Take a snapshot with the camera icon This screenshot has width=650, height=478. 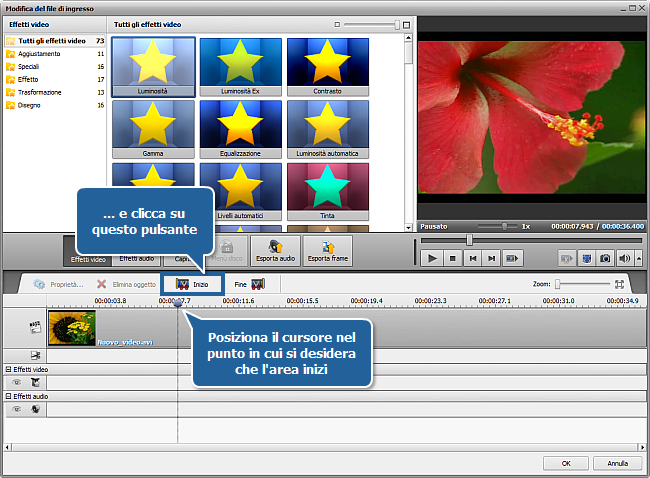point(606,258)
